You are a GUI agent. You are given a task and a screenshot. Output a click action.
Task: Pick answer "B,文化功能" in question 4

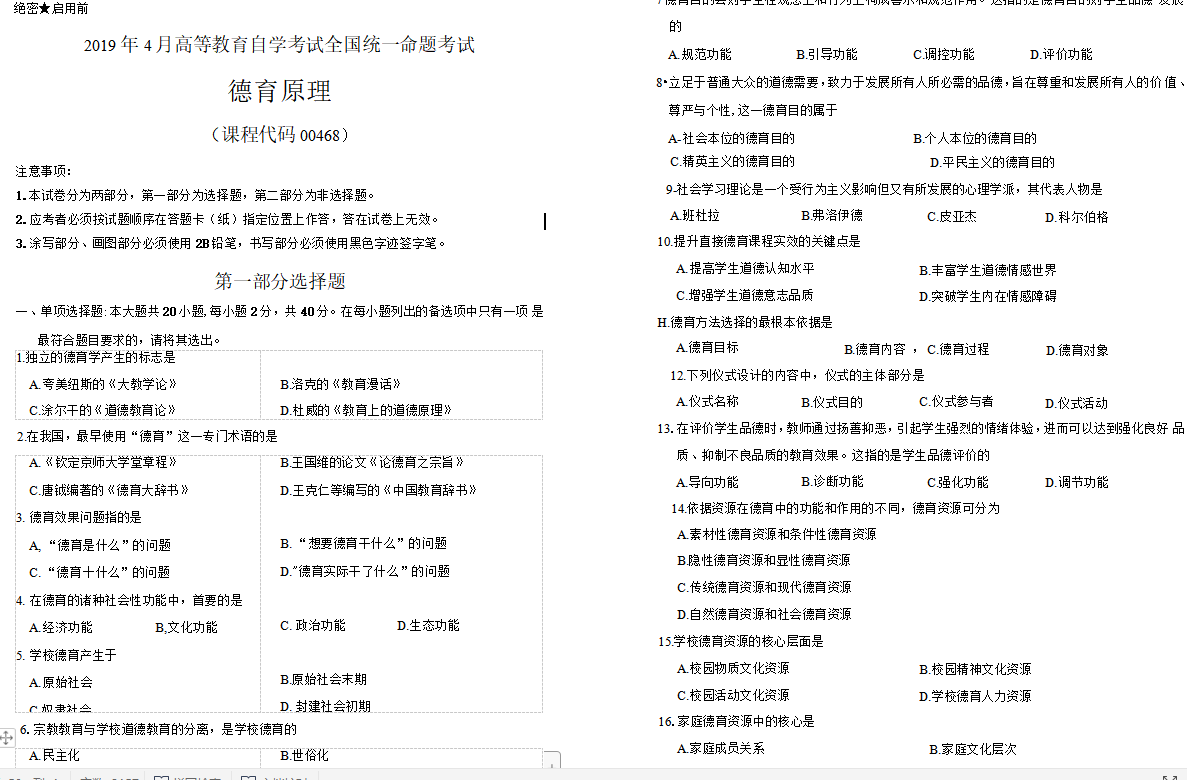[186, 628]
